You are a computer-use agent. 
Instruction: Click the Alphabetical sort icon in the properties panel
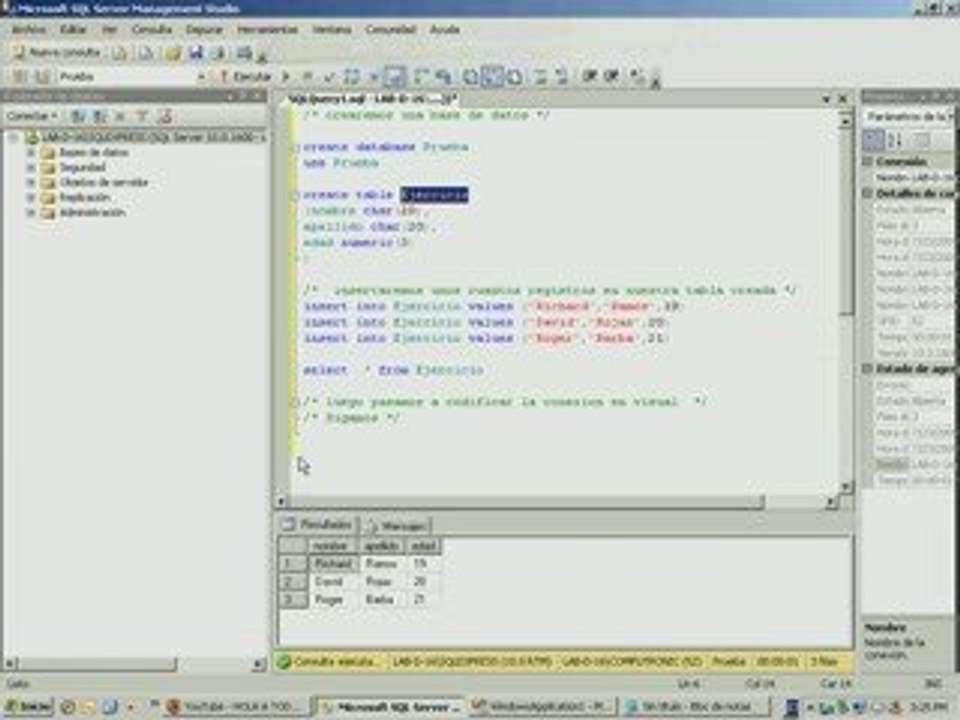pos(895,140)
